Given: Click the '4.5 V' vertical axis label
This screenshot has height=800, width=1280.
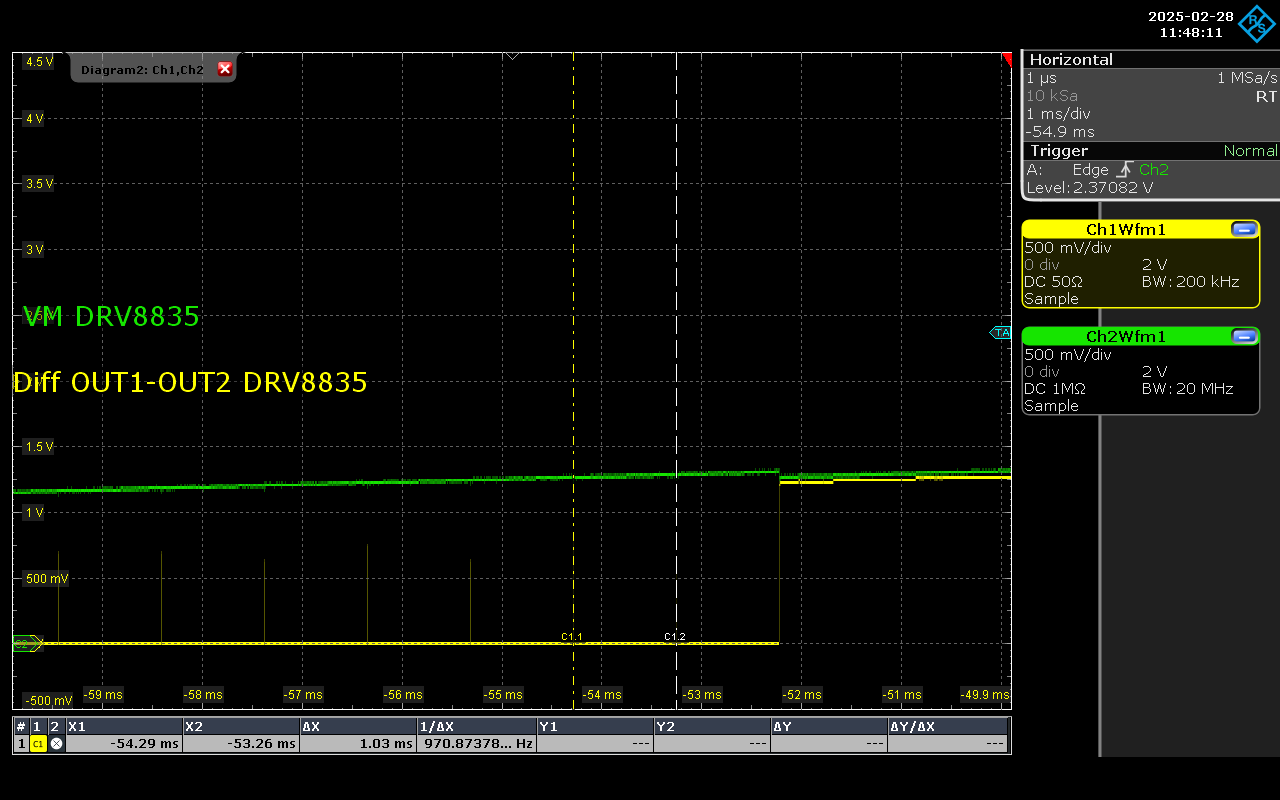Looking at the screenshot, I should point(40,62).
